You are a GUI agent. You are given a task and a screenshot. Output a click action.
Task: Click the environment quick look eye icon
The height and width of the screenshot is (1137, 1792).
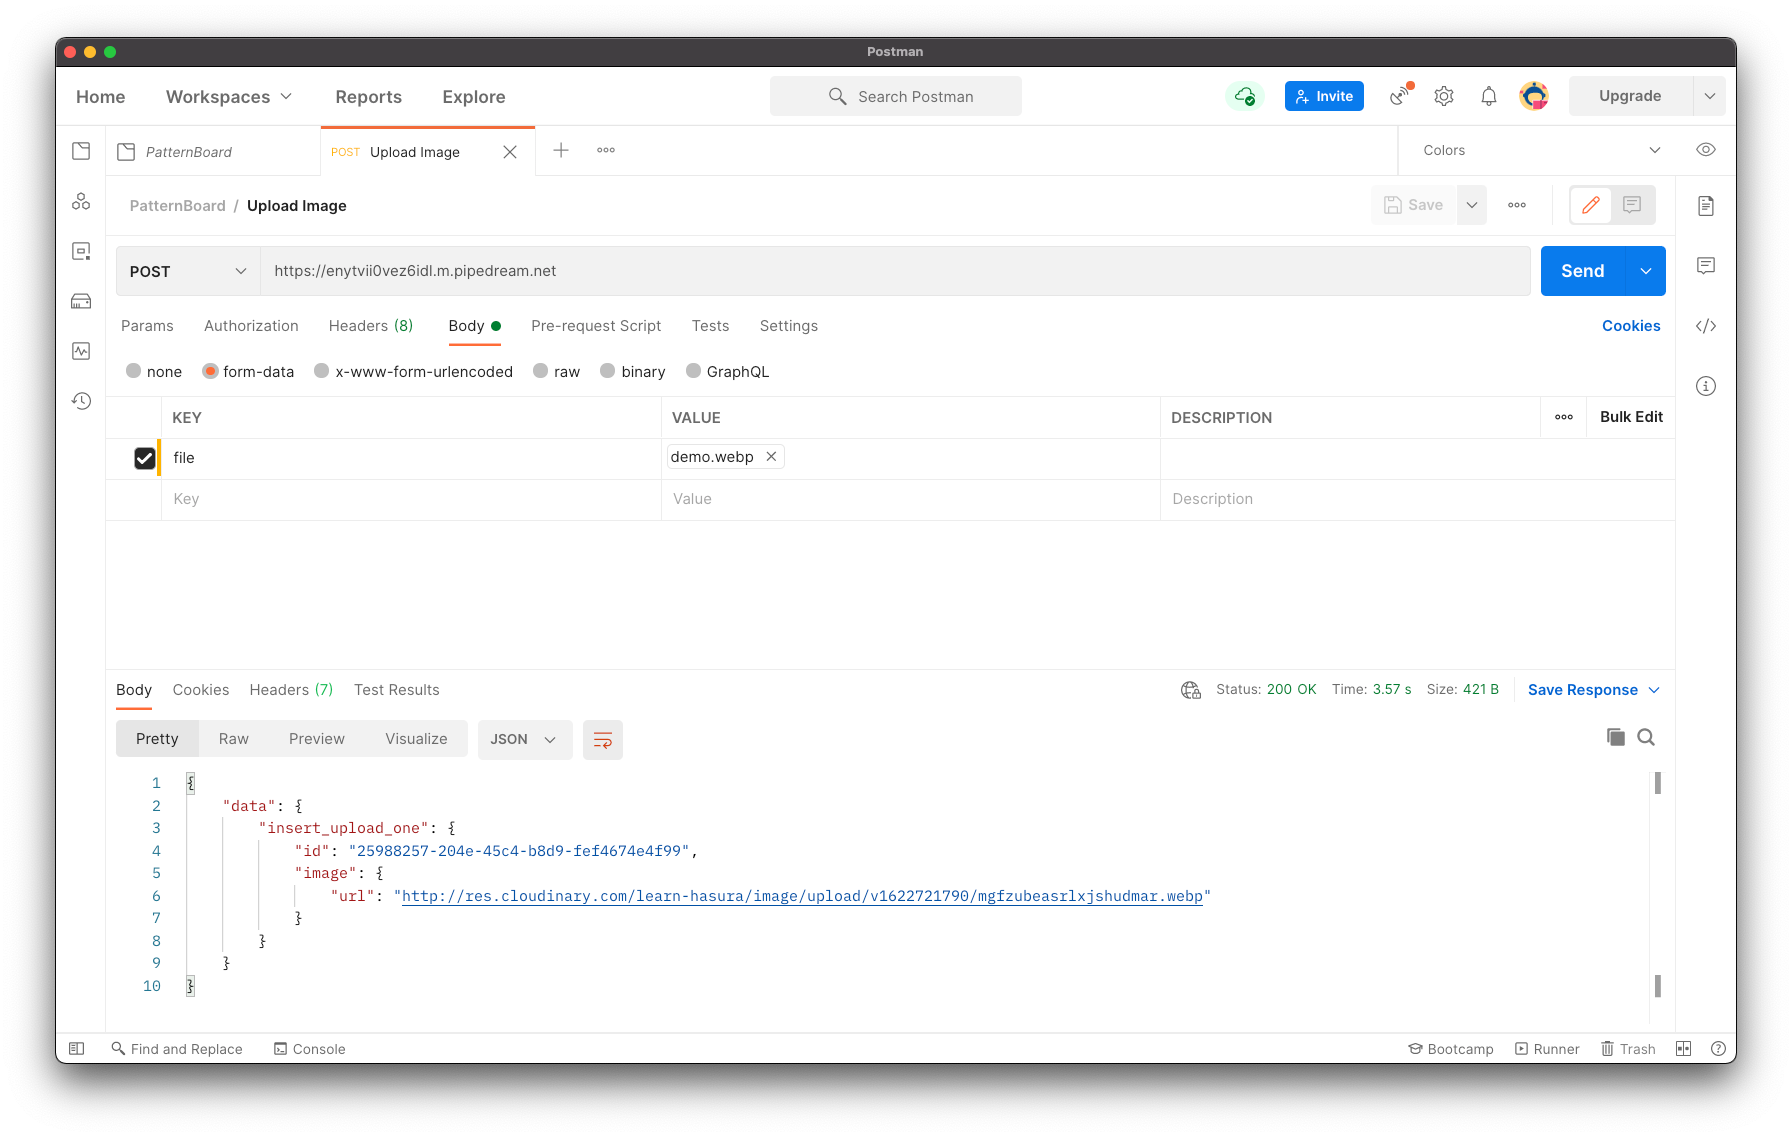pyautogui.click(x=1706, y=150)
